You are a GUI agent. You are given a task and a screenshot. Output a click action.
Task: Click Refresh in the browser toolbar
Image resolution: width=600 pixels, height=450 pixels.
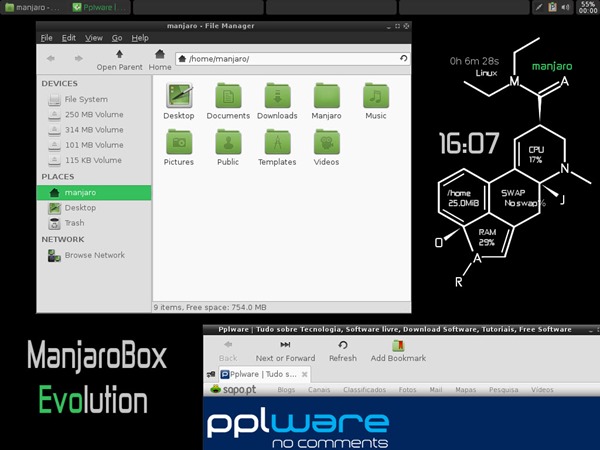click(x=343, y=351)
